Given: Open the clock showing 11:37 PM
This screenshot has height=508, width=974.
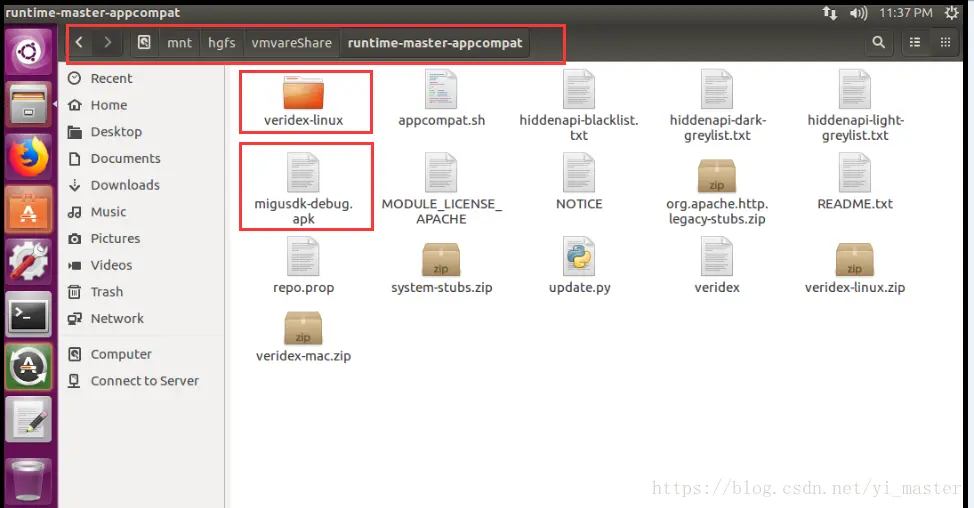Looking at the screenshot, I should tap(905, 12).
